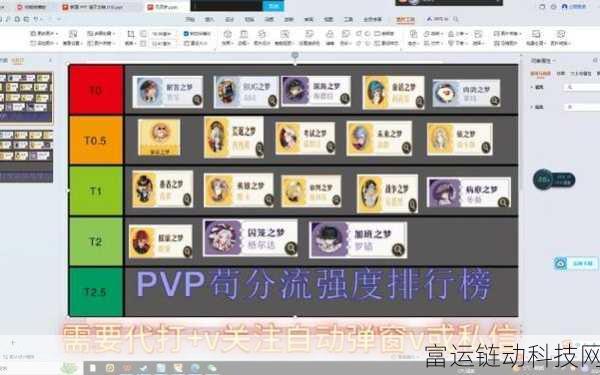This screenshot has width=600, height=375.
Task: Select the light green T2 tier label cell
Action: pyautogui.click(x=96, y=241)
